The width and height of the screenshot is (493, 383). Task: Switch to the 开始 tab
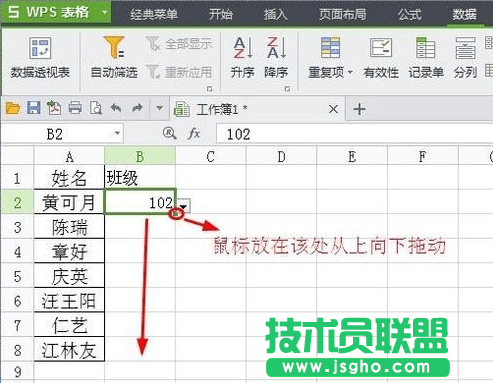click(221, 14)
